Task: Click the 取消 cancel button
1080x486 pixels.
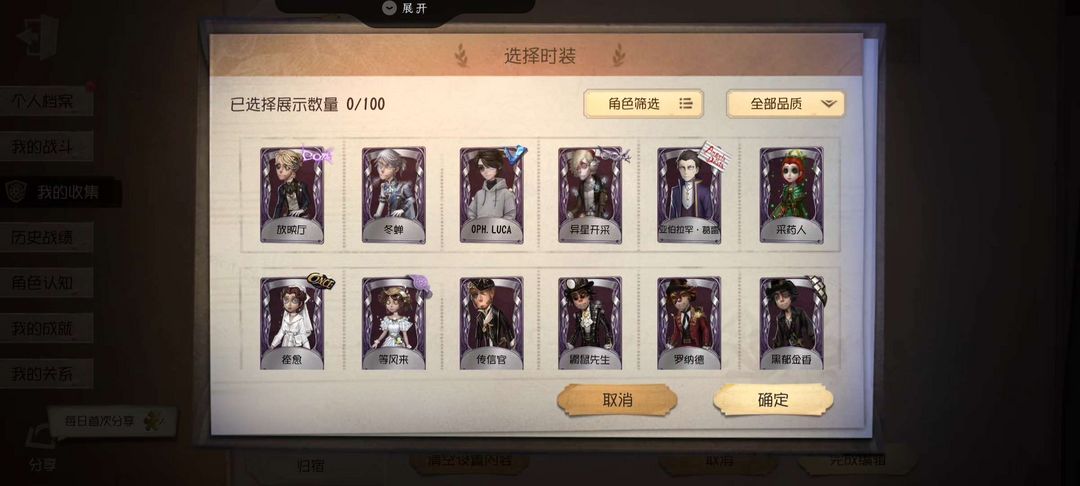Action: click(616, 400)
